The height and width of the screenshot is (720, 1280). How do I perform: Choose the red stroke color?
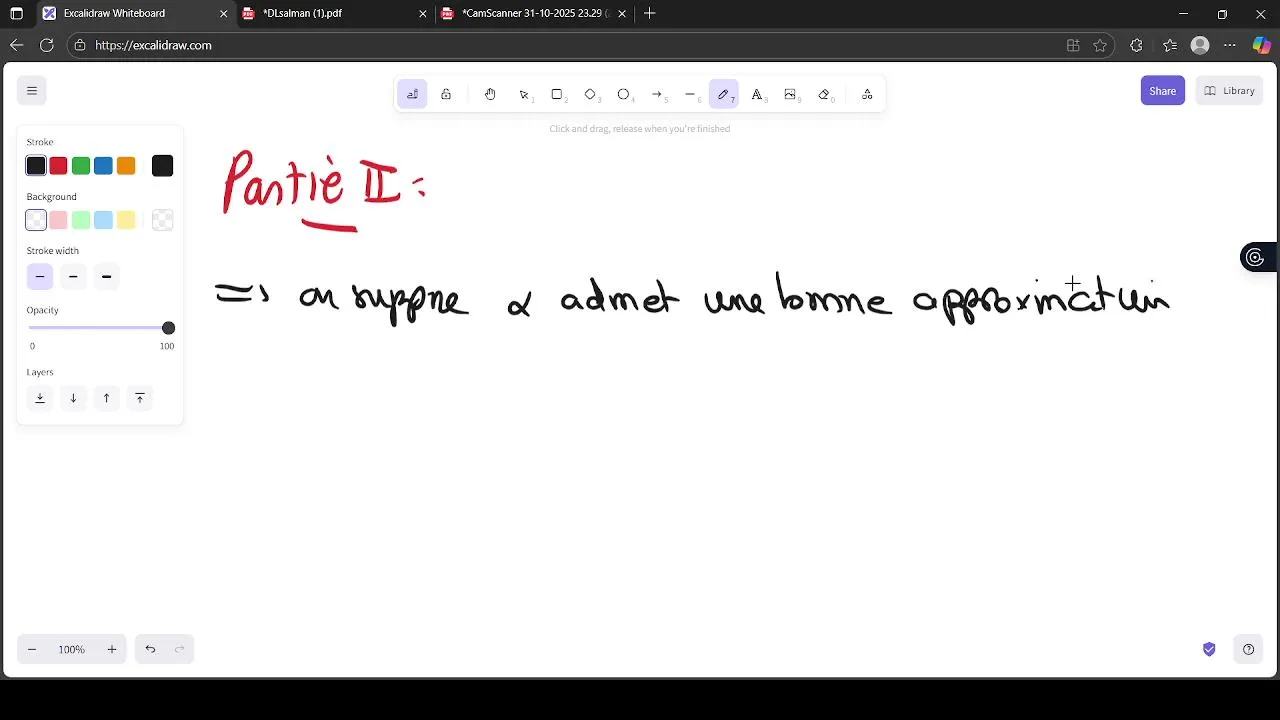[58, 166]
